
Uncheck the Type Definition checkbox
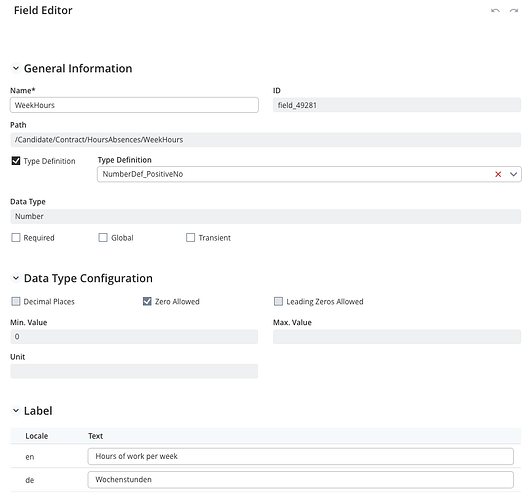(16, 161)
